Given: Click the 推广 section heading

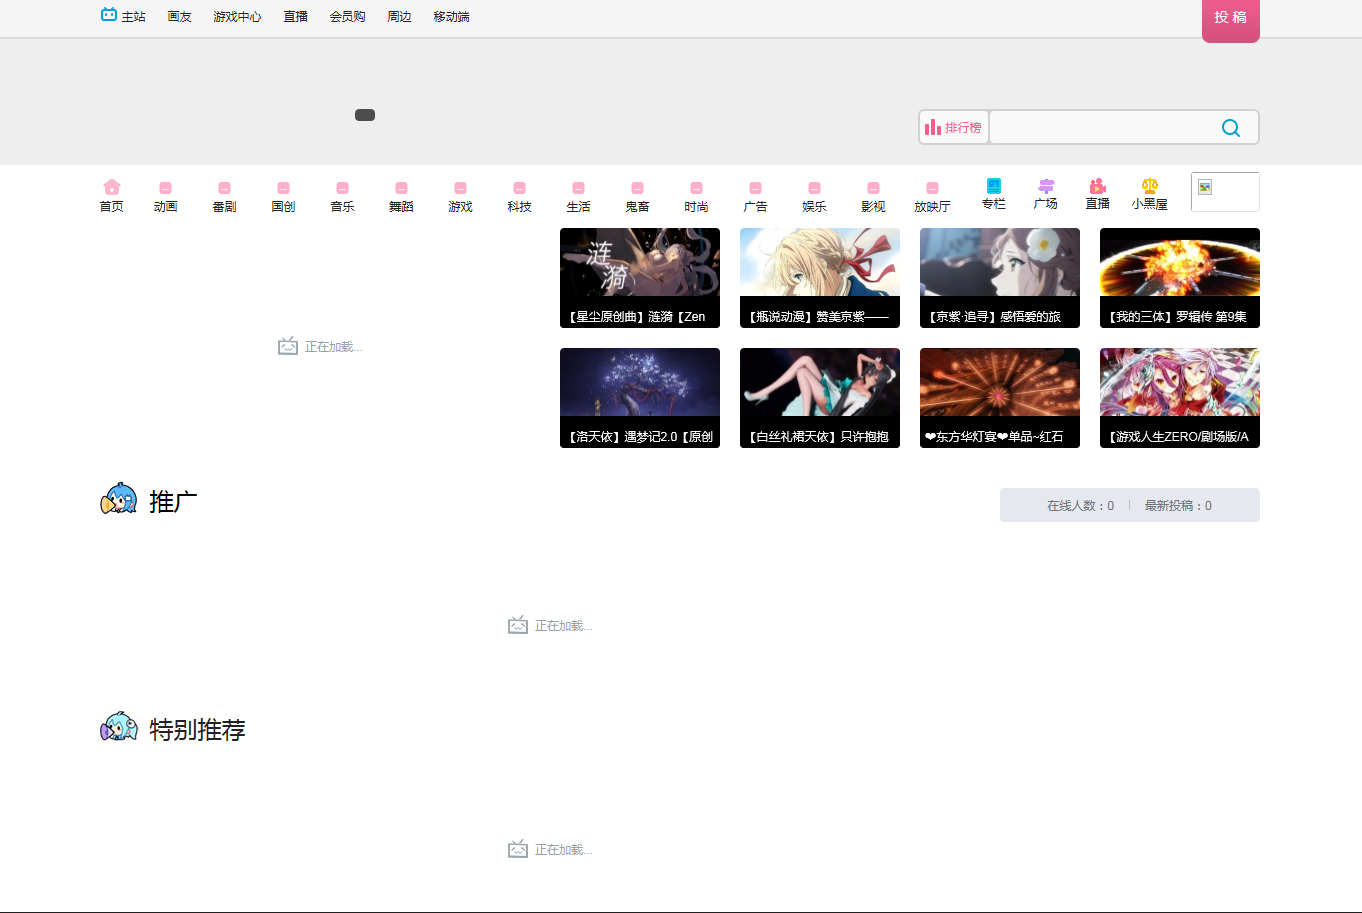Looking at the screenshot, I should [173, 502].
